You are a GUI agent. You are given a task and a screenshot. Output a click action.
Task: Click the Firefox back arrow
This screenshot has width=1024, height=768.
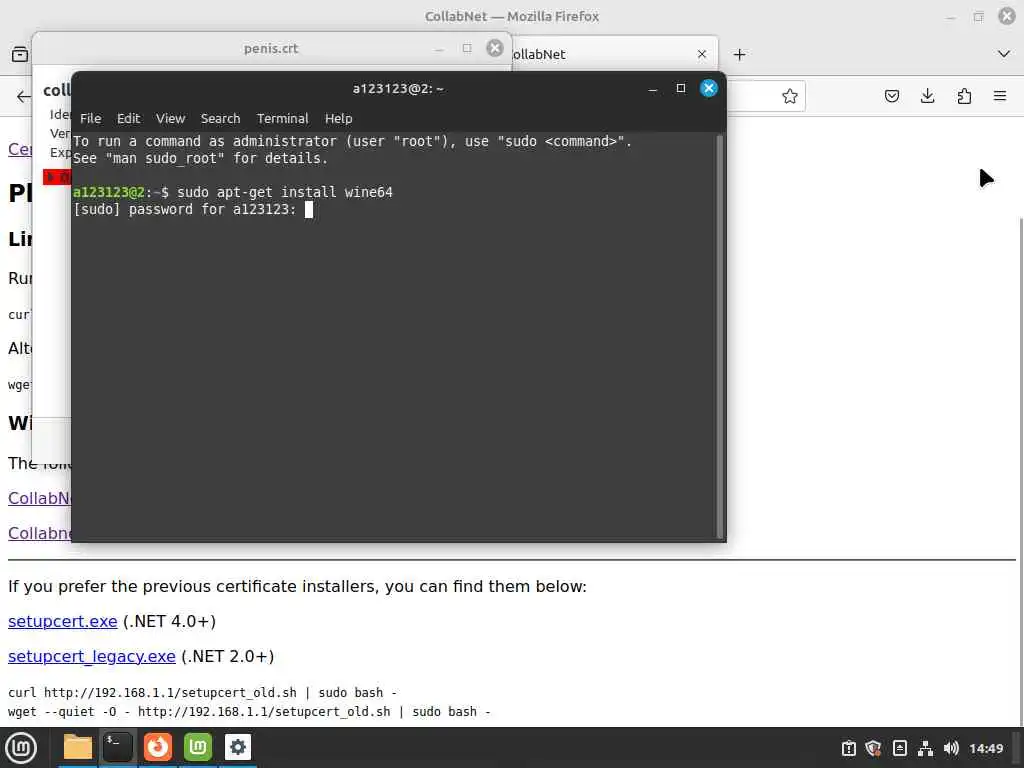click(24, 97)
